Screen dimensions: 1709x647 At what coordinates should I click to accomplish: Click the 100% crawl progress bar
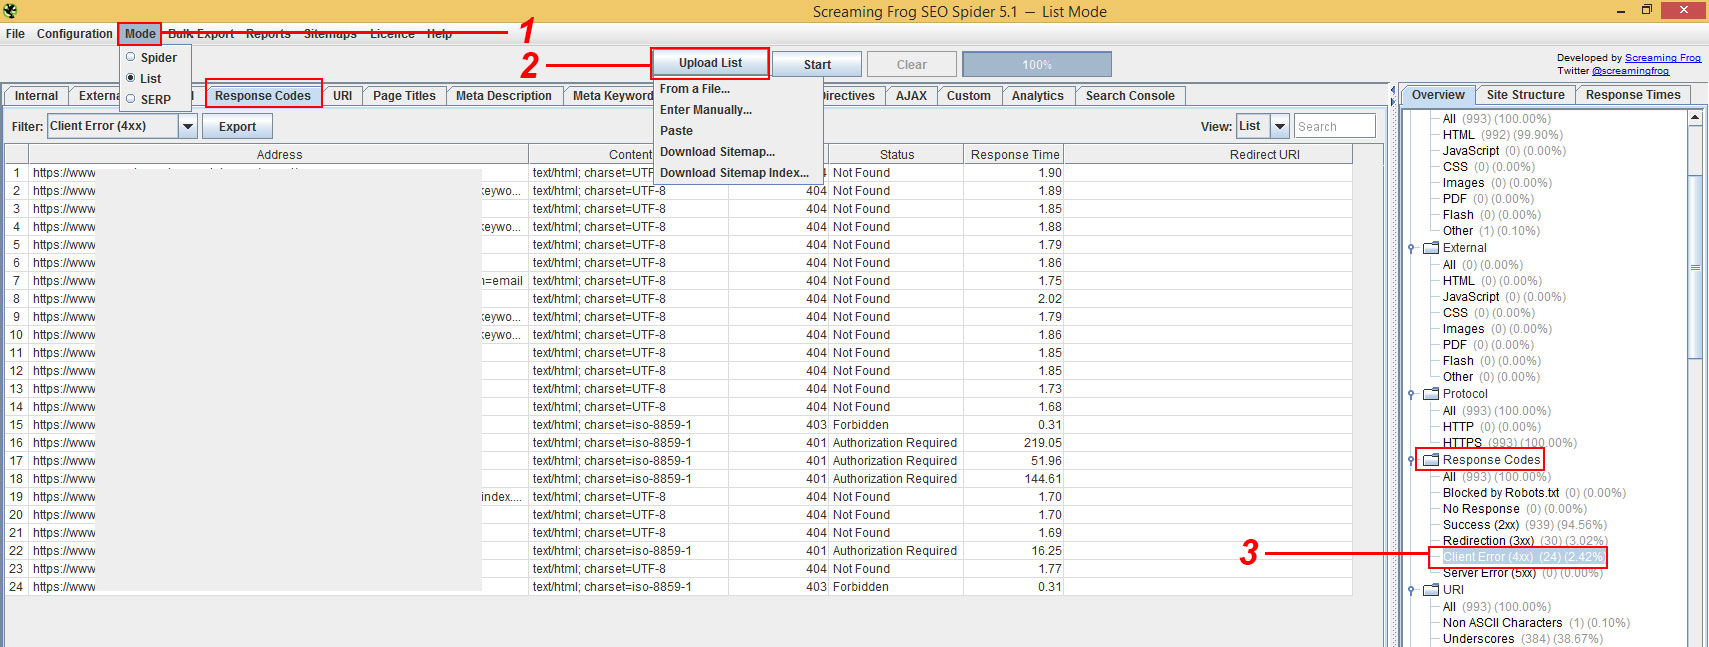(1037, 65)
